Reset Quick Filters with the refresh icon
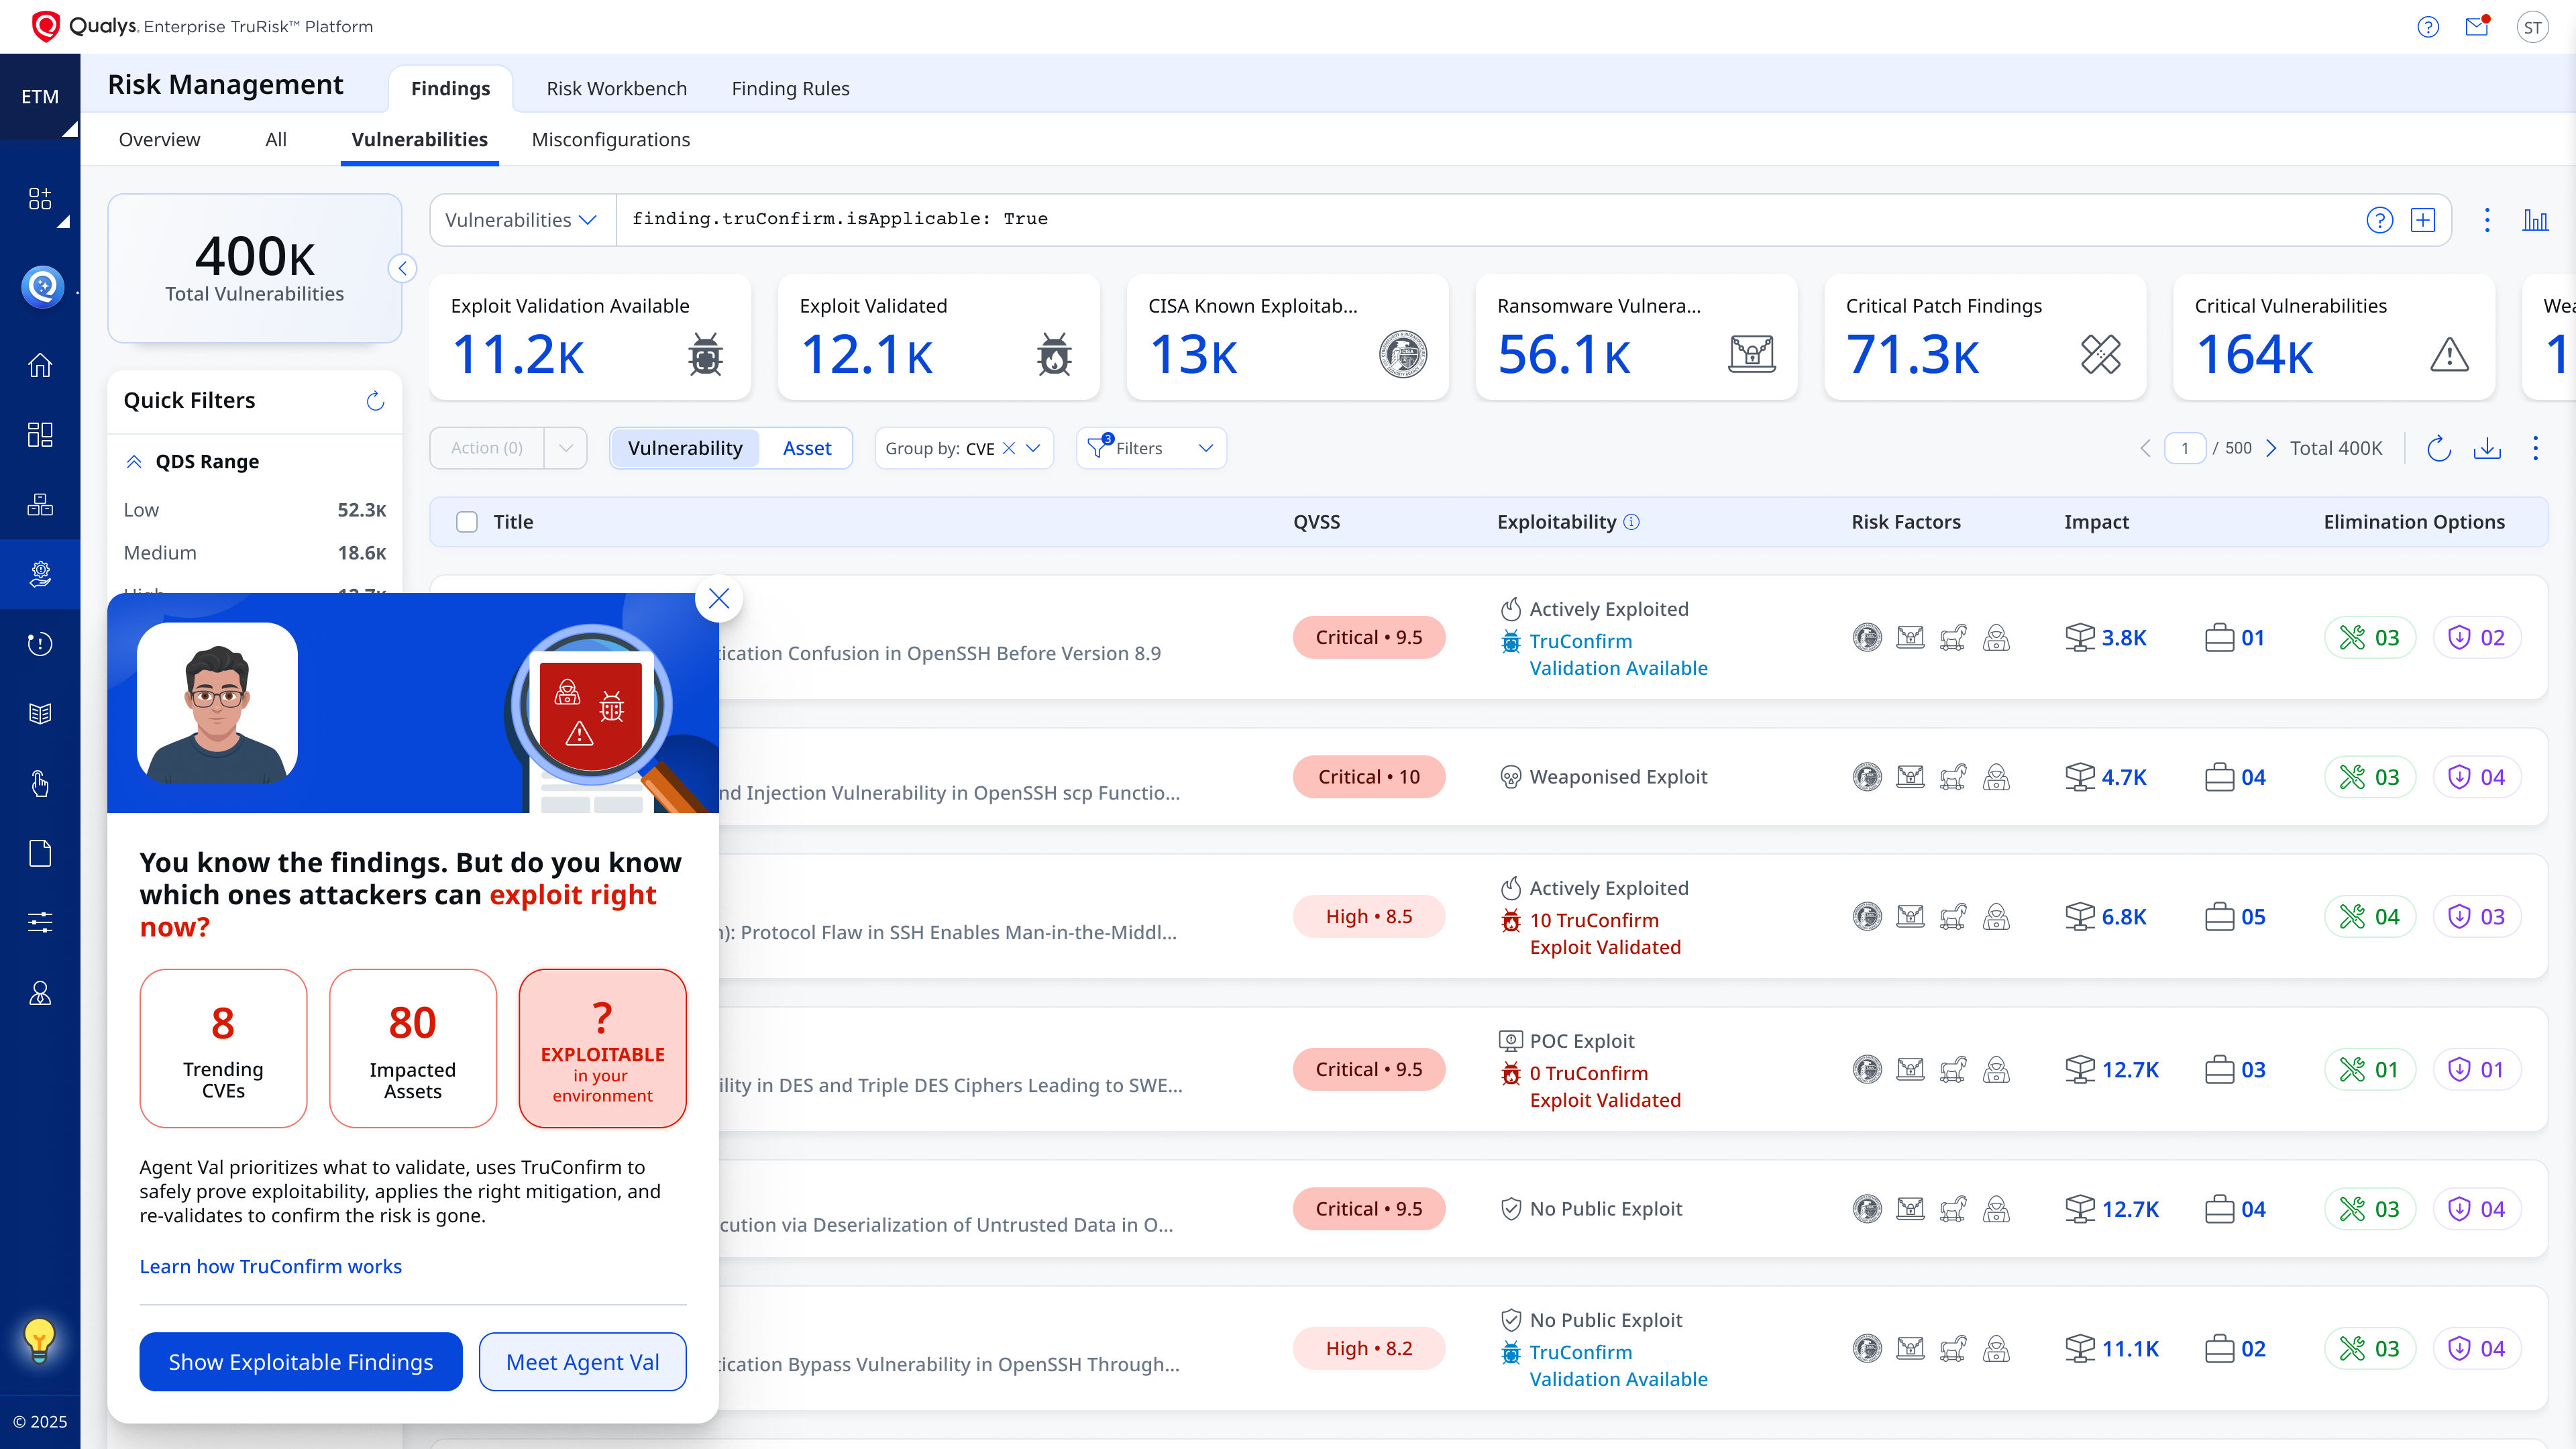This screenshot has height=1449, width=2576. [x=375, y=400]
